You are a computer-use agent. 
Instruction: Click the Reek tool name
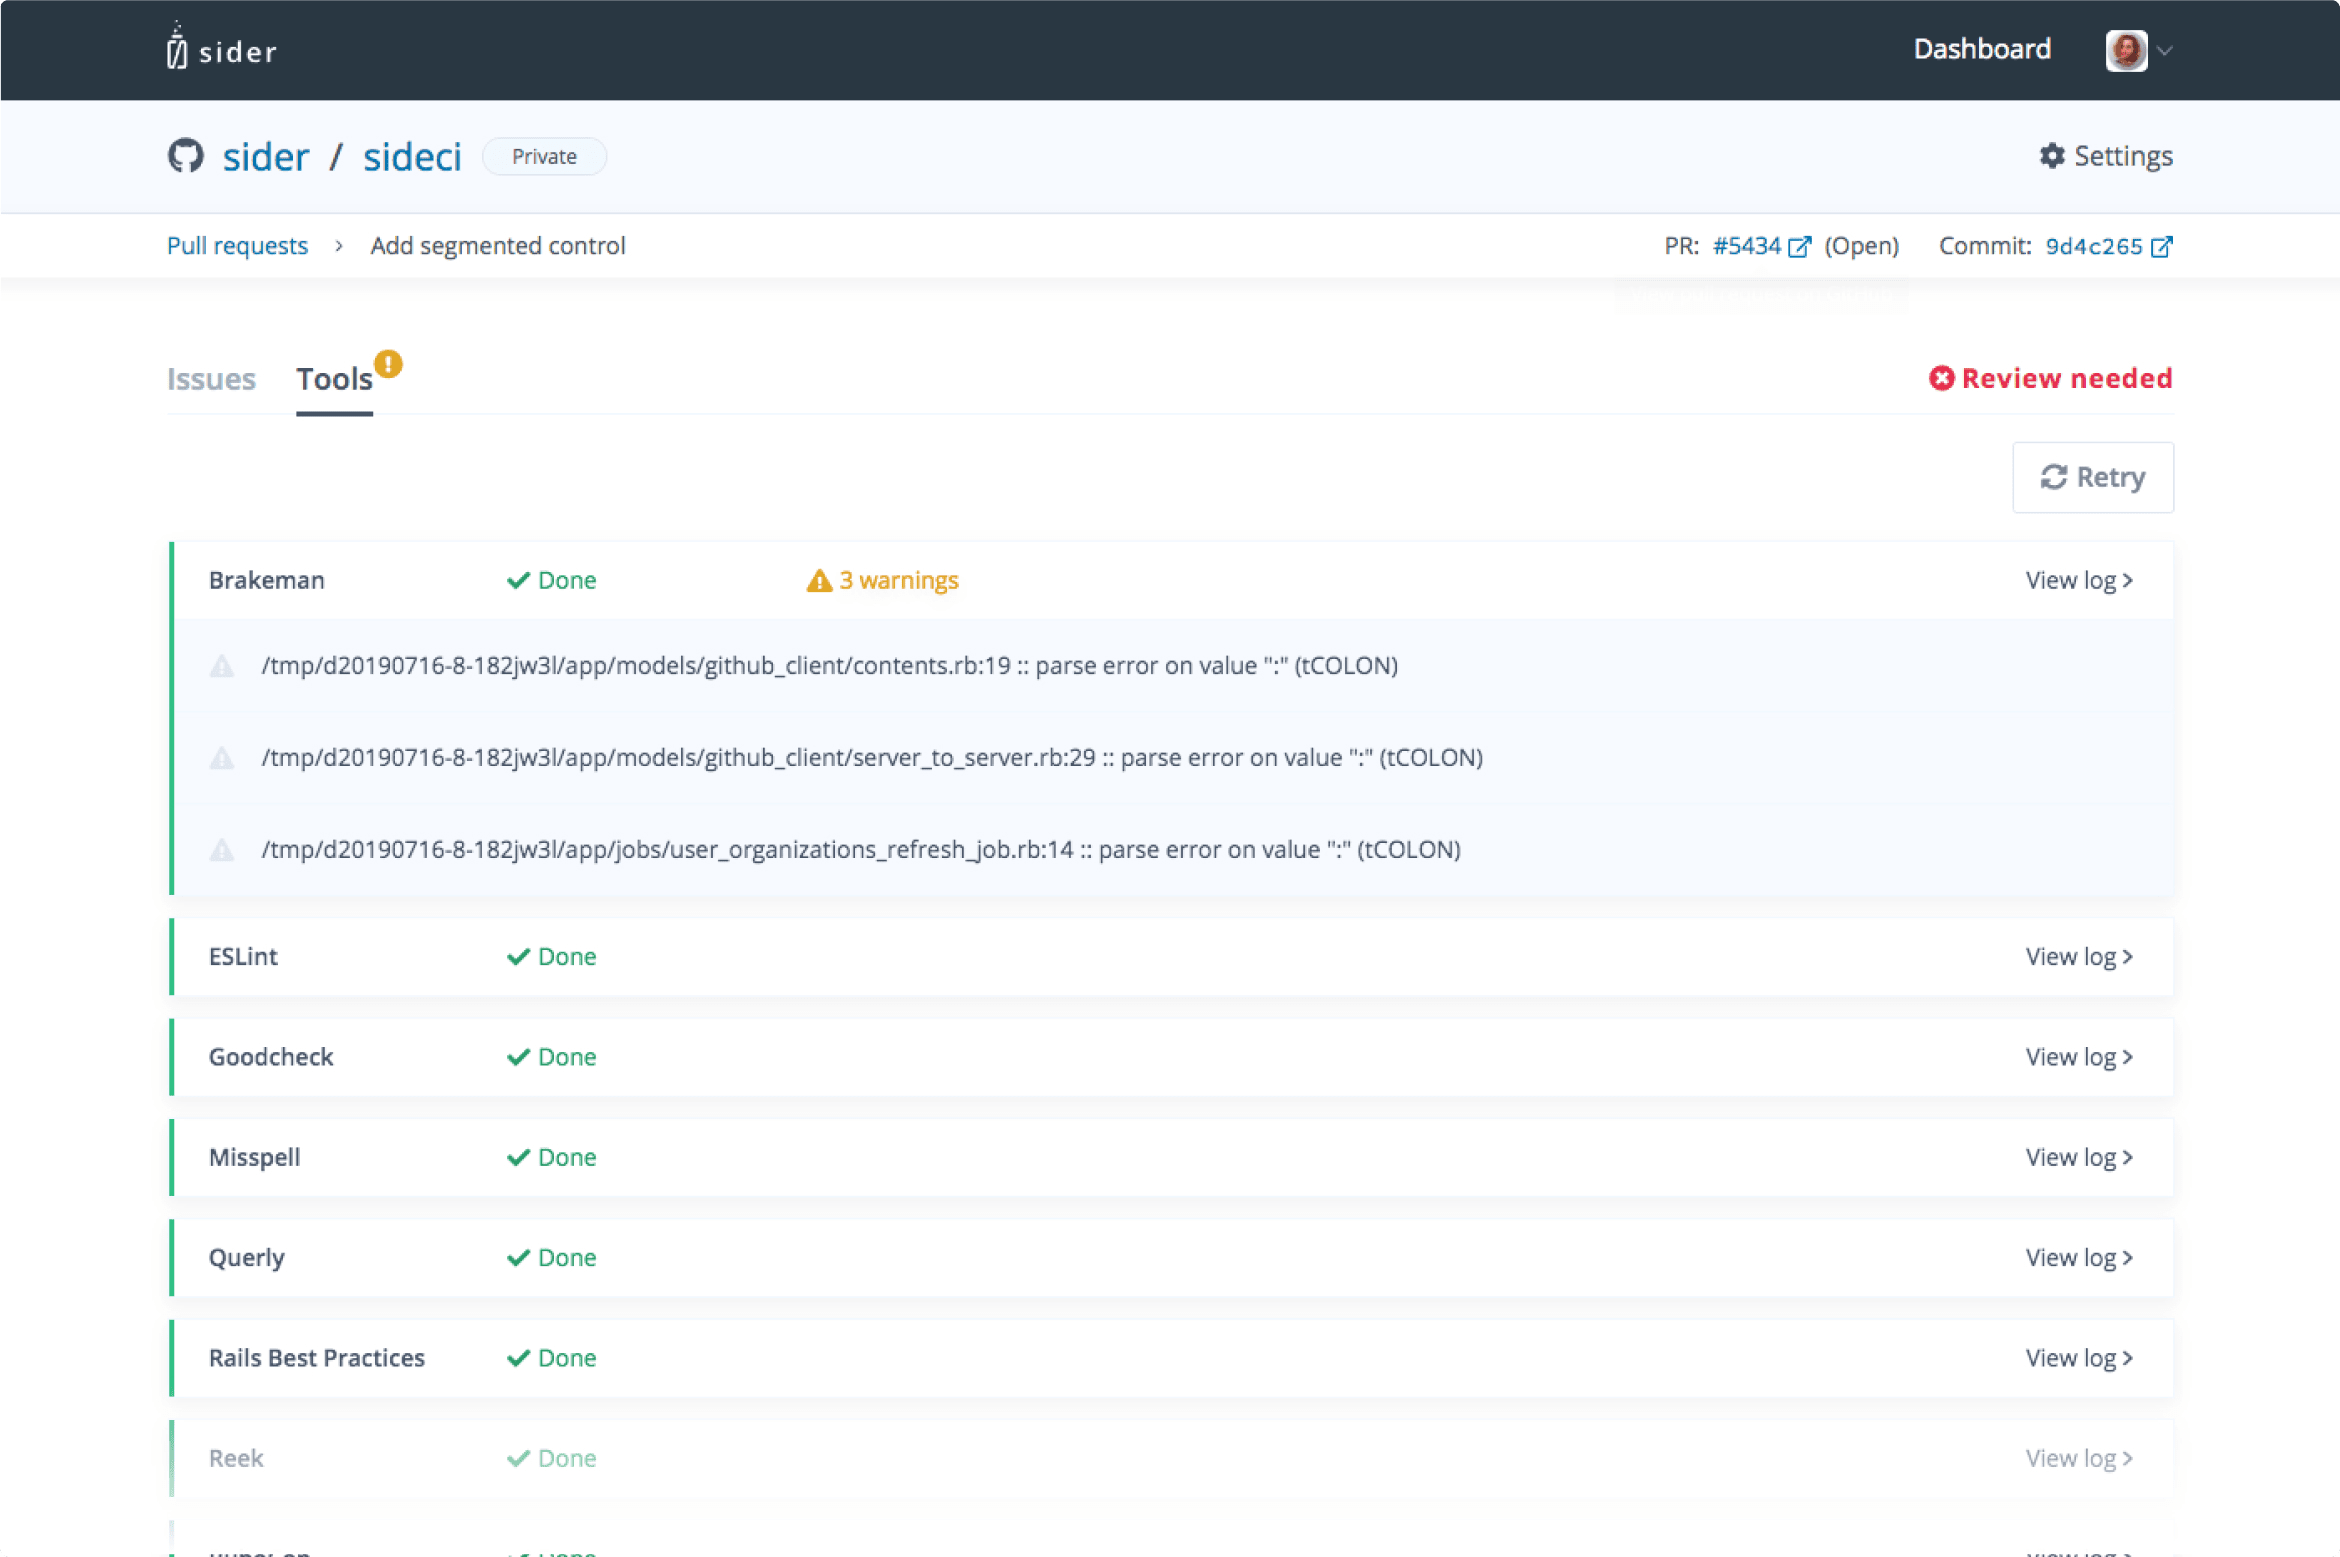coord(236,1458)
